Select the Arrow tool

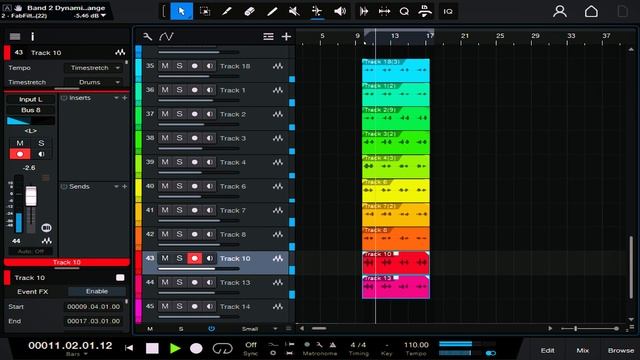pyautogui.click(x=182, y=11)
